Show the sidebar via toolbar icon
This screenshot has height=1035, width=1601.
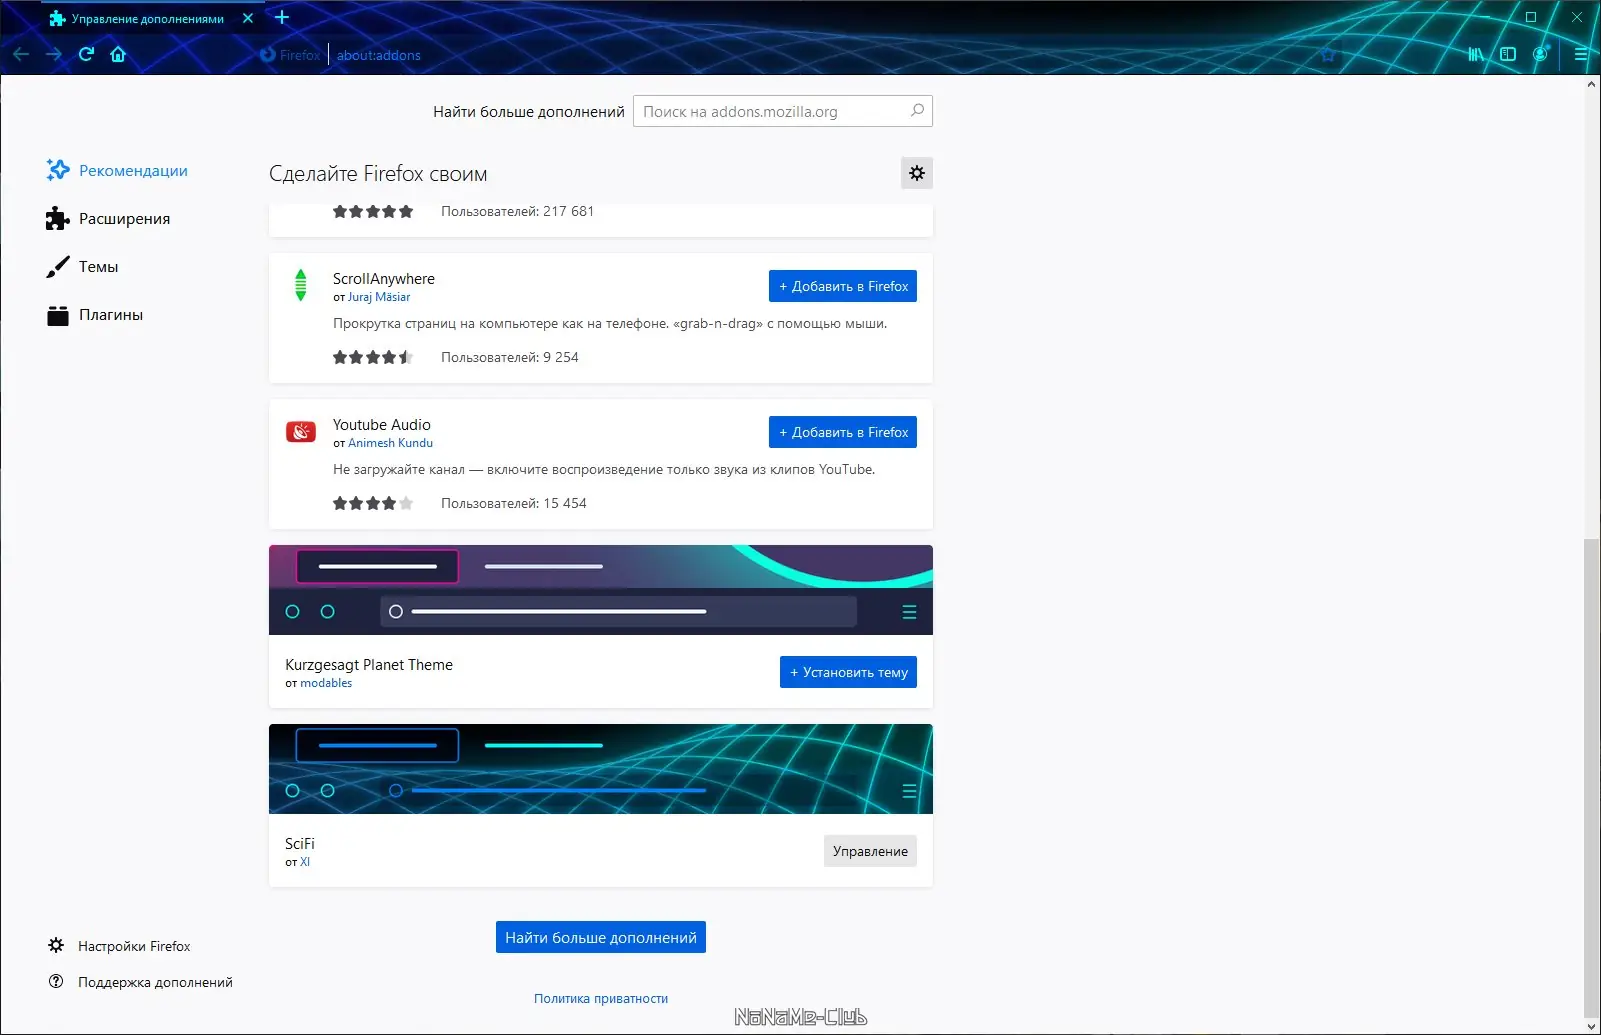point(1508,54)
